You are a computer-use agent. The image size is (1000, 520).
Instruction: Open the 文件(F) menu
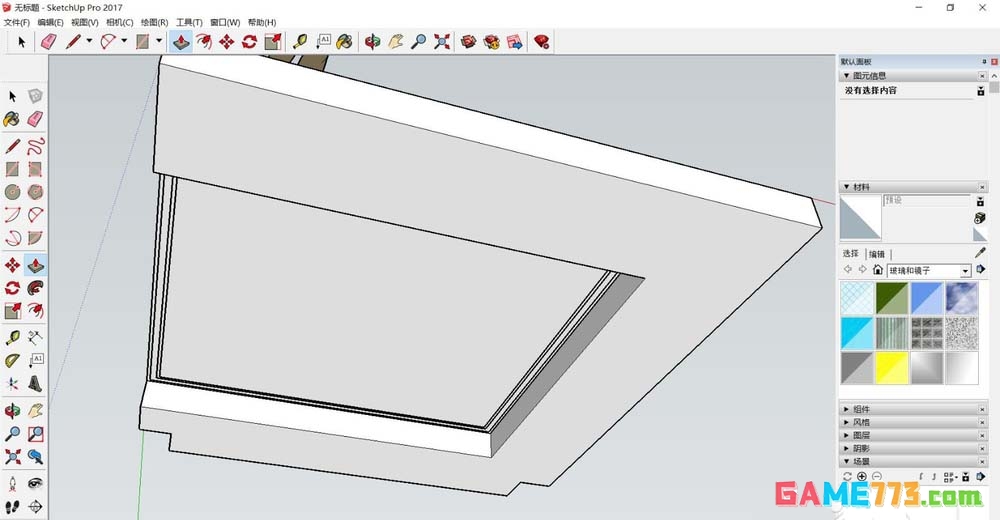coord(17,22)
